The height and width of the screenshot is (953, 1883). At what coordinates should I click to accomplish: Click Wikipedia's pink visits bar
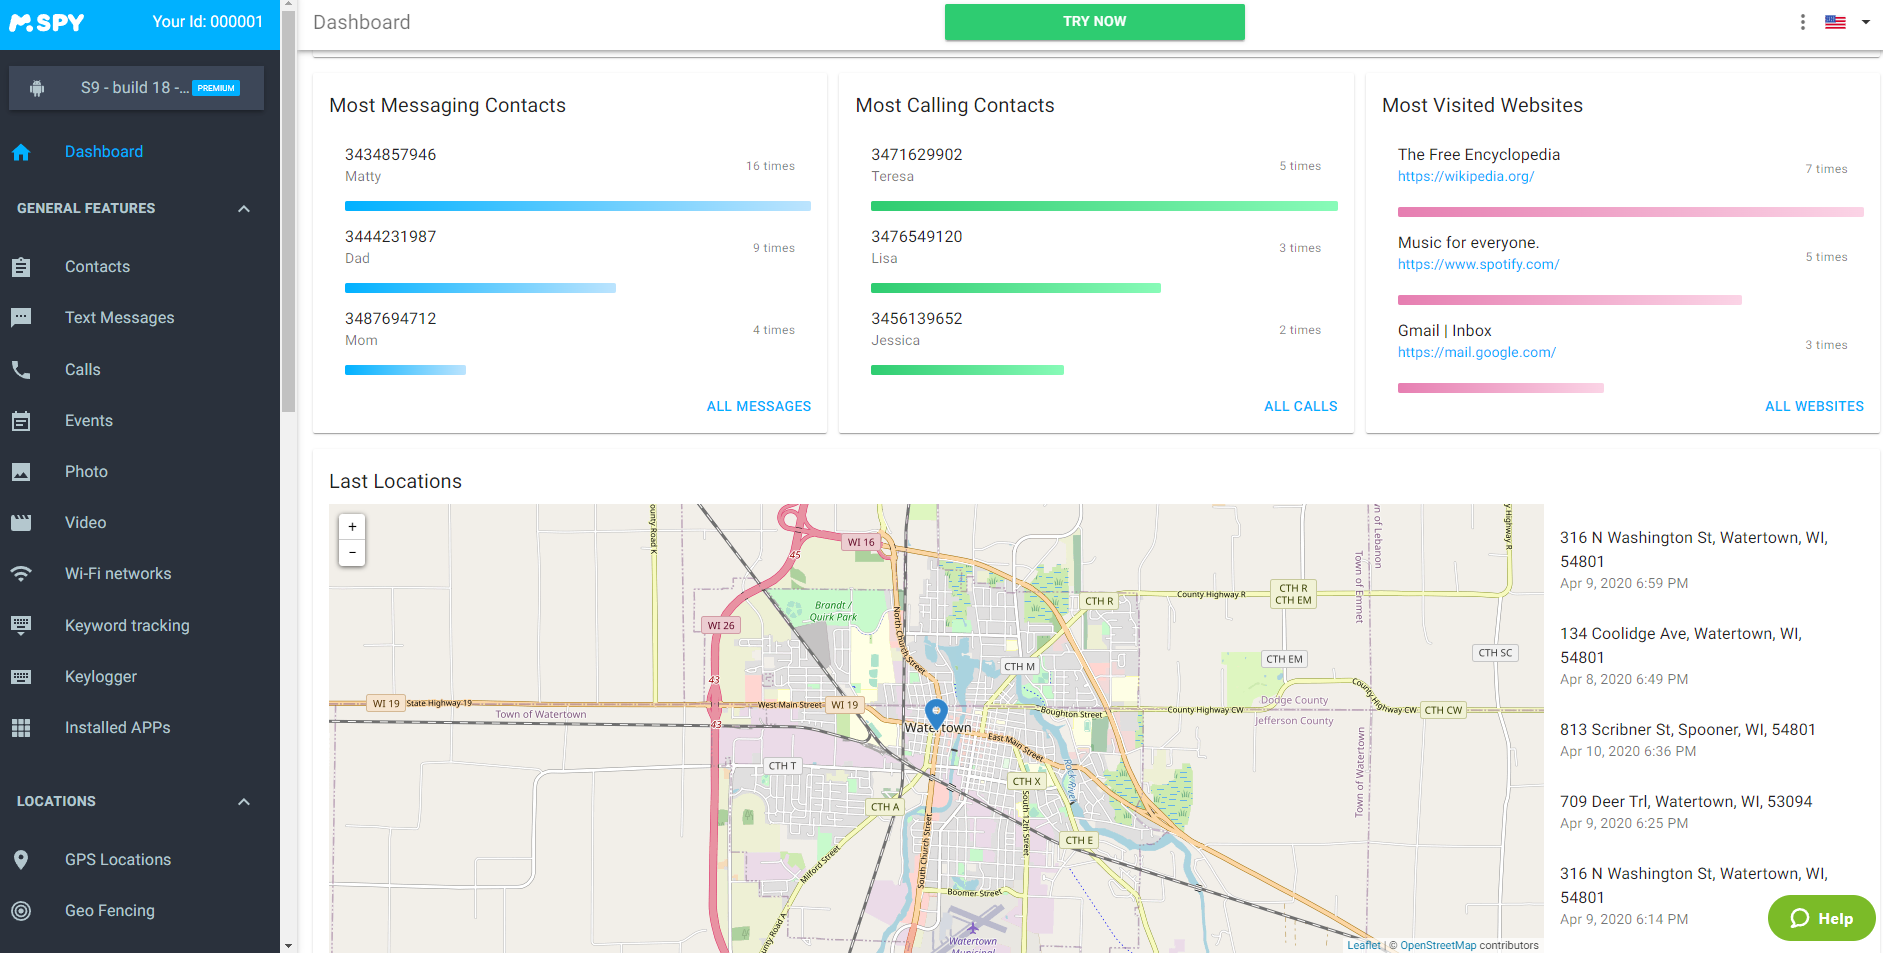pyautogui.click(x=1631, y=212)
